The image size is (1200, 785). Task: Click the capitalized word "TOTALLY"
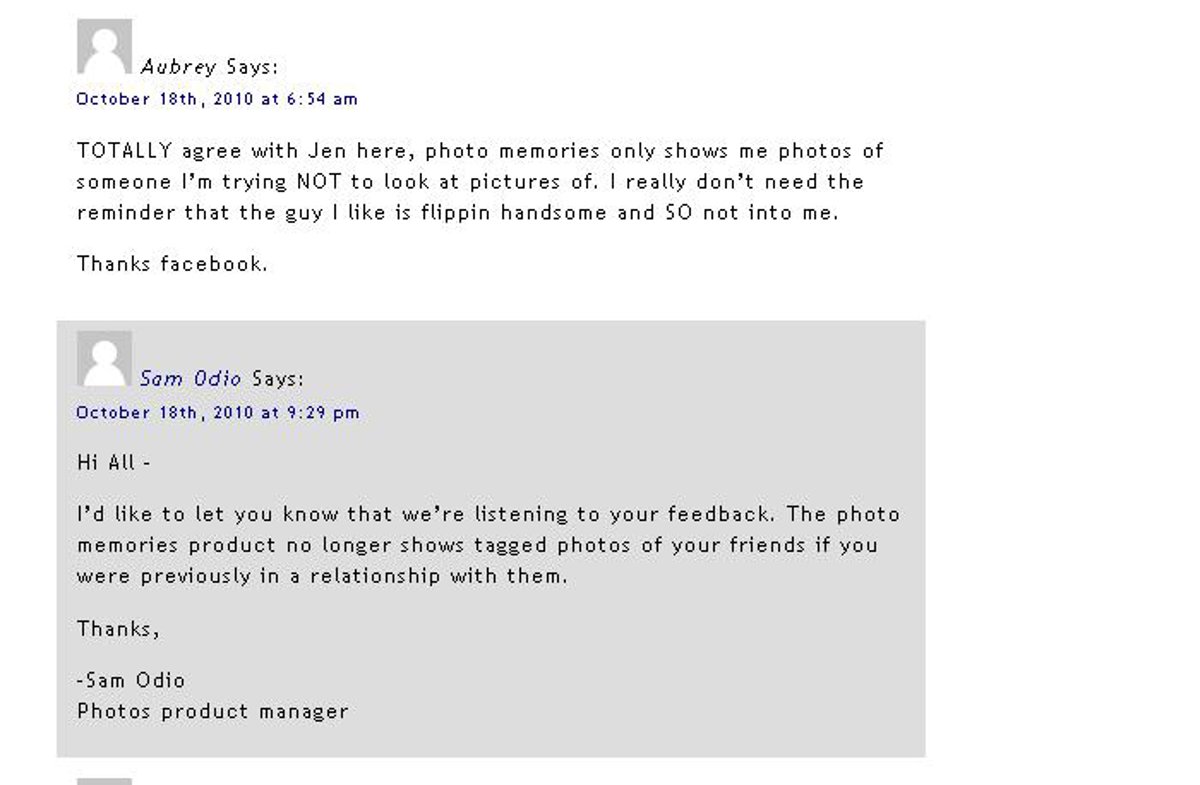[x=125, y=151]
